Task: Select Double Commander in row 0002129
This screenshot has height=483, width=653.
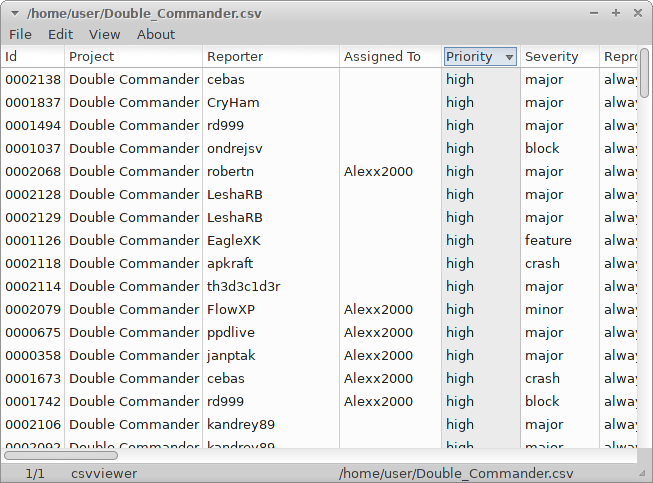Action: [x=134, y=217]
